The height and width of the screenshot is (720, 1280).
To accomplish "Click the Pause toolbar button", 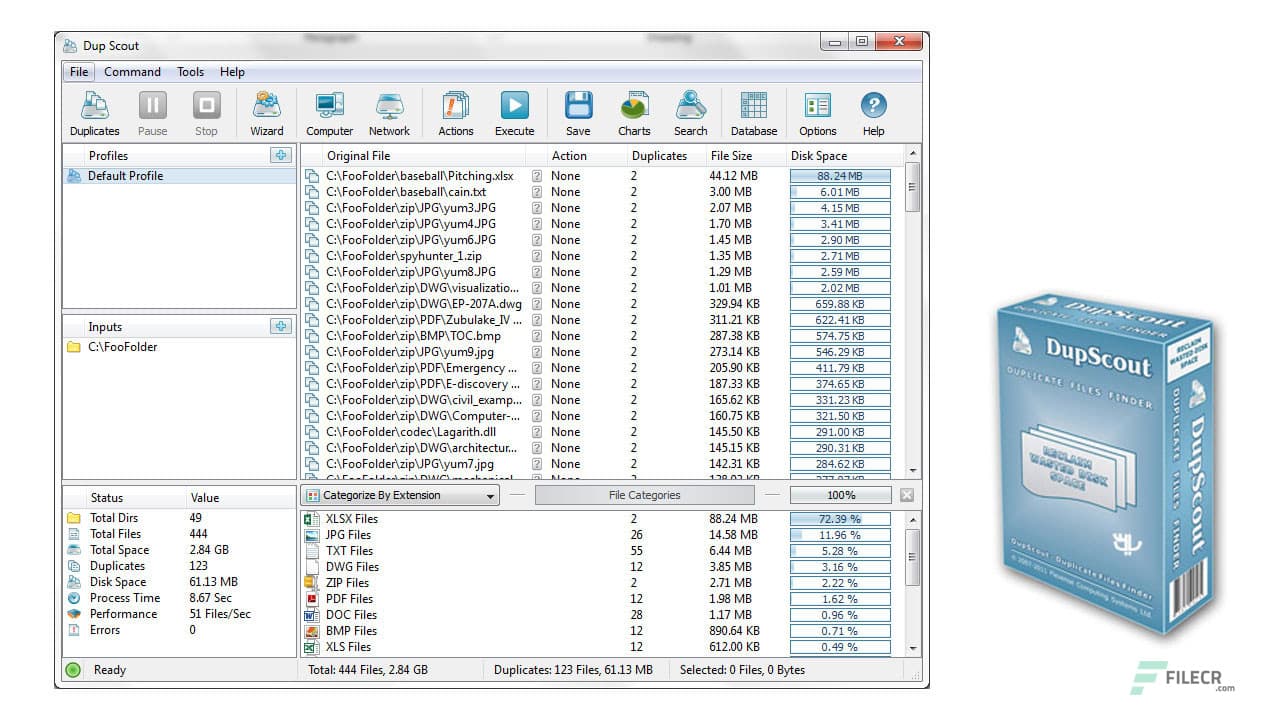I will pos(152,113).
